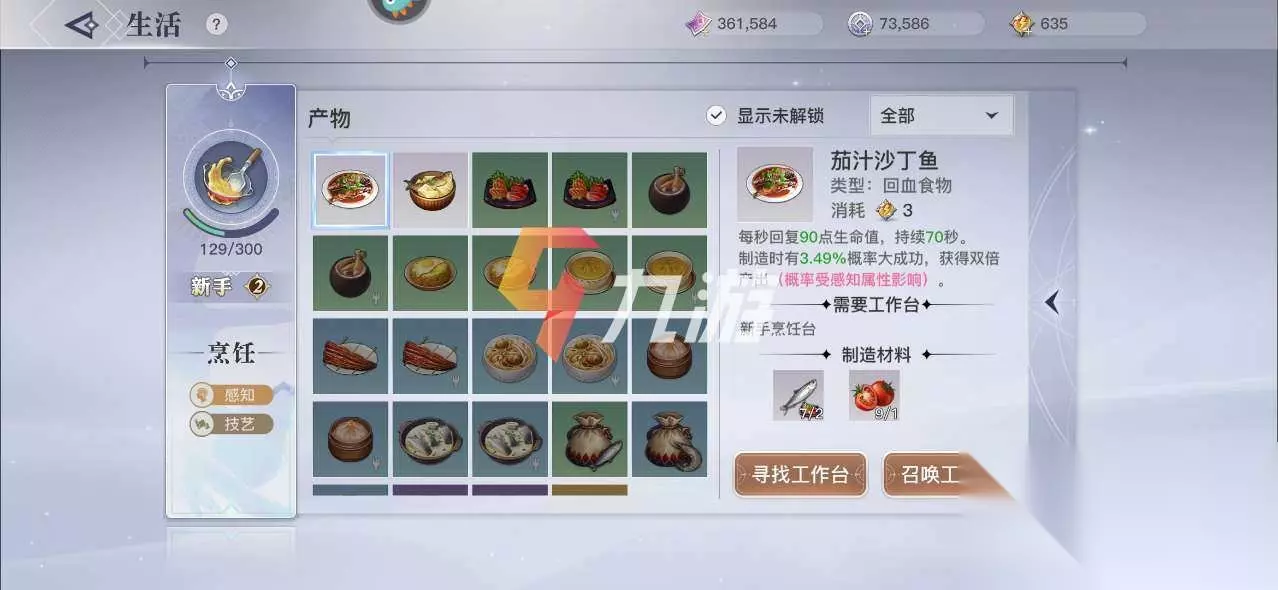The width and height of the screenshot is (1278, 590).
Task: Tap the gold energy currency 635 icon
Action: pyautogui.click(x=1022, y=24)
